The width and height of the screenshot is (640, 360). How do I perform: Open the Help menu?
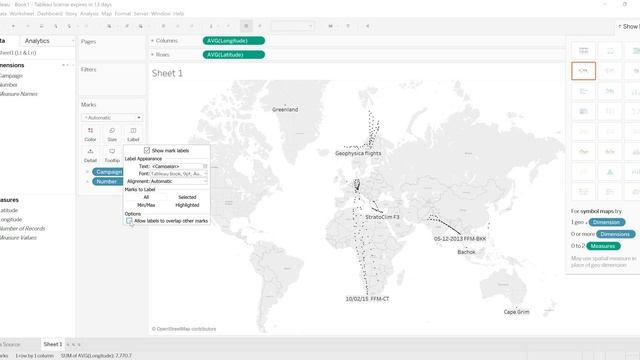click(x=178, y=13)
